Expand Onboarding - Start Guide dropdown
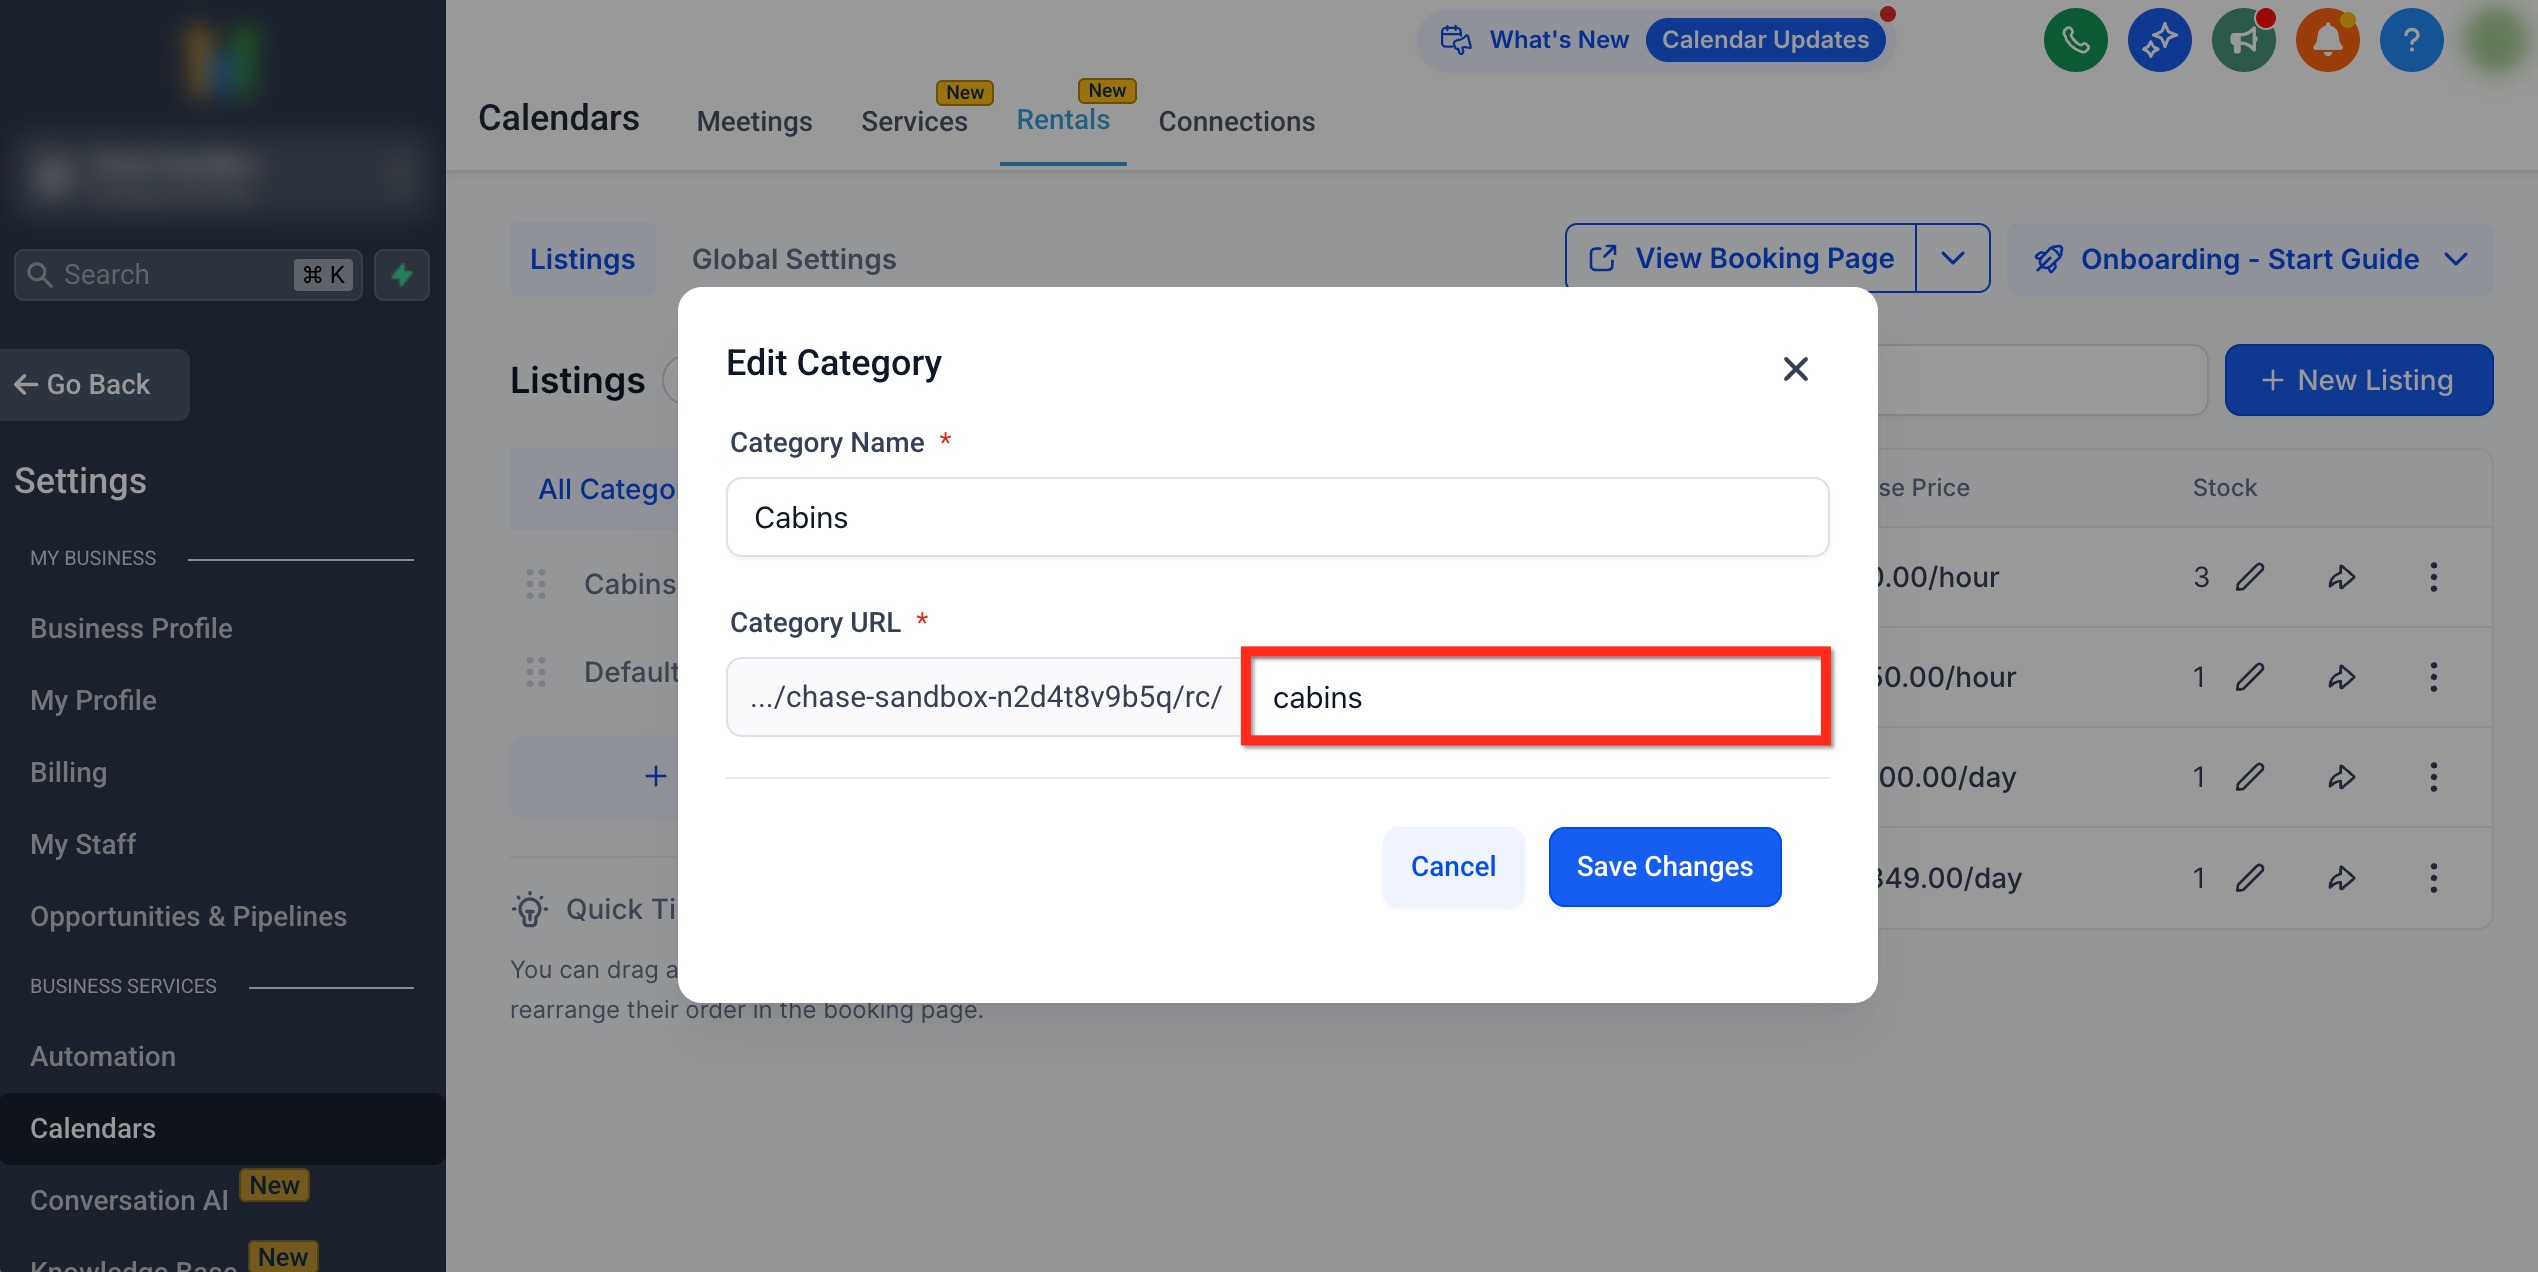Viewport: 2538px width, 1272px height. point(2455,260)
